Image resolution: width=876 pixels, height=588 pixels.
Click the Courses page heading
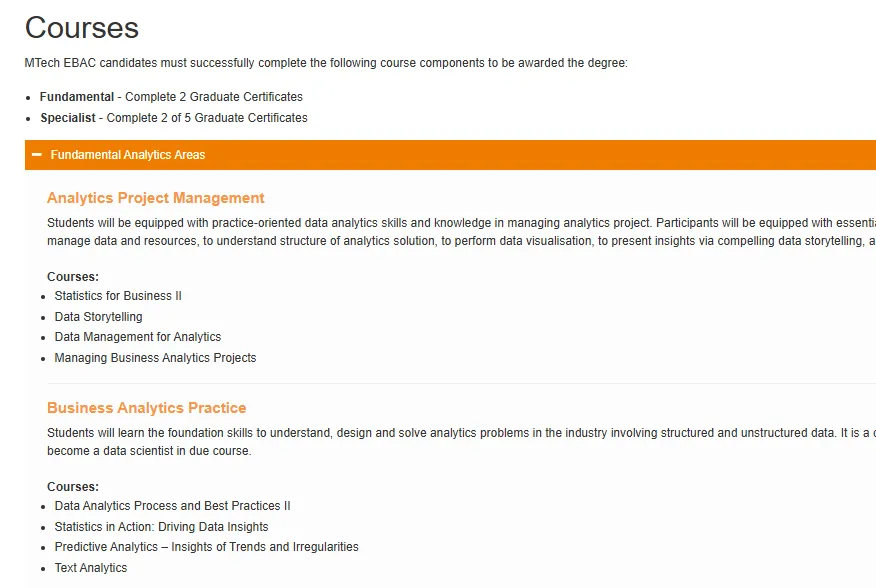[82, 28]
